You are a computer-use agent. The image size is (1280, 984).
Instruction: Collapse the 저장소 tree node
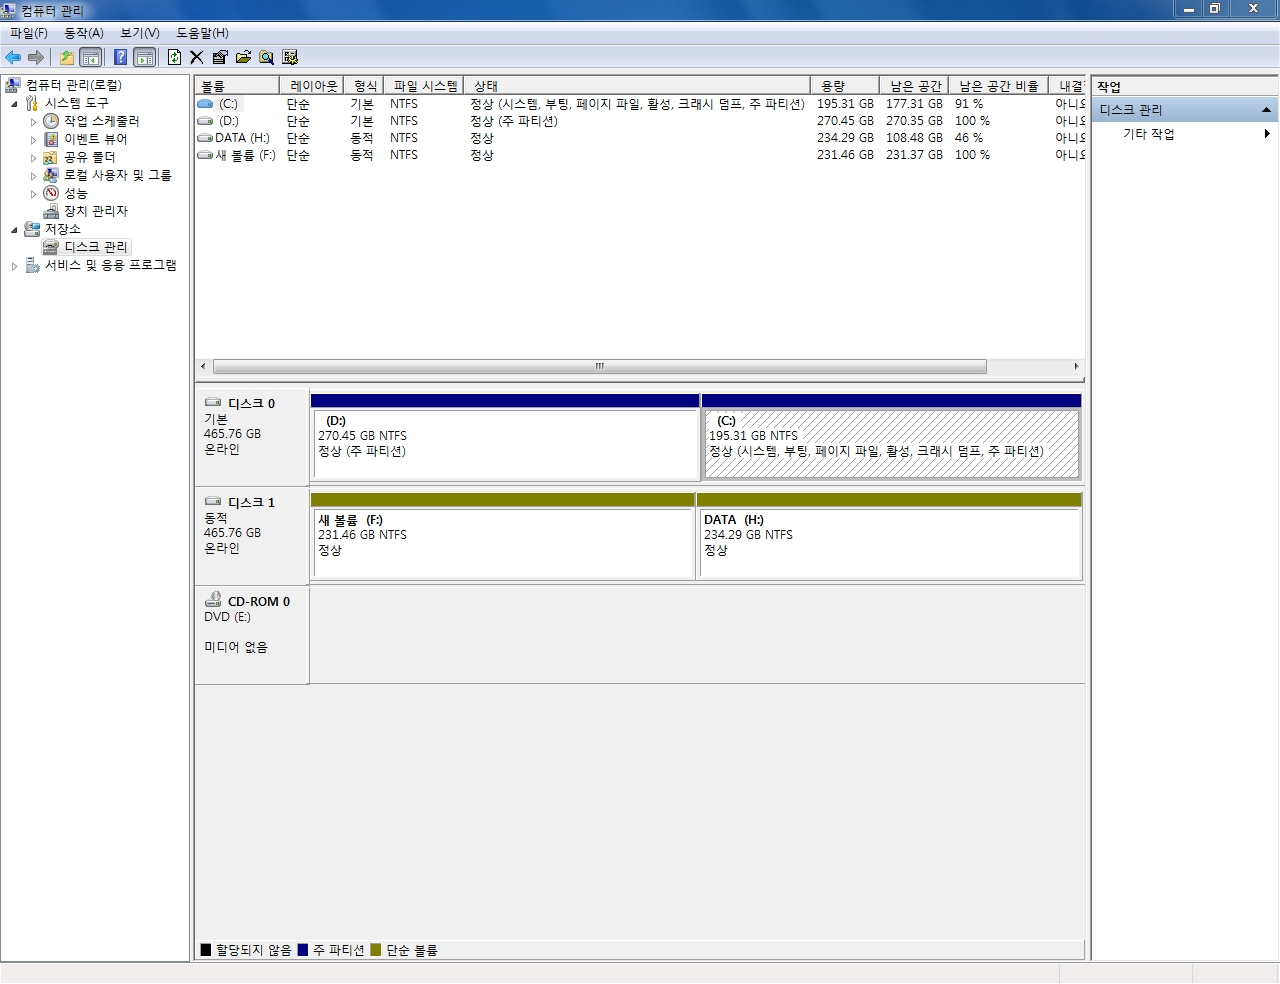click(14, 230)
